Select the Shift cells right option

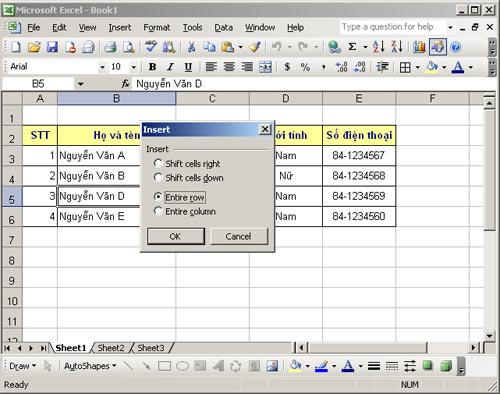click(x=187, y=164)
